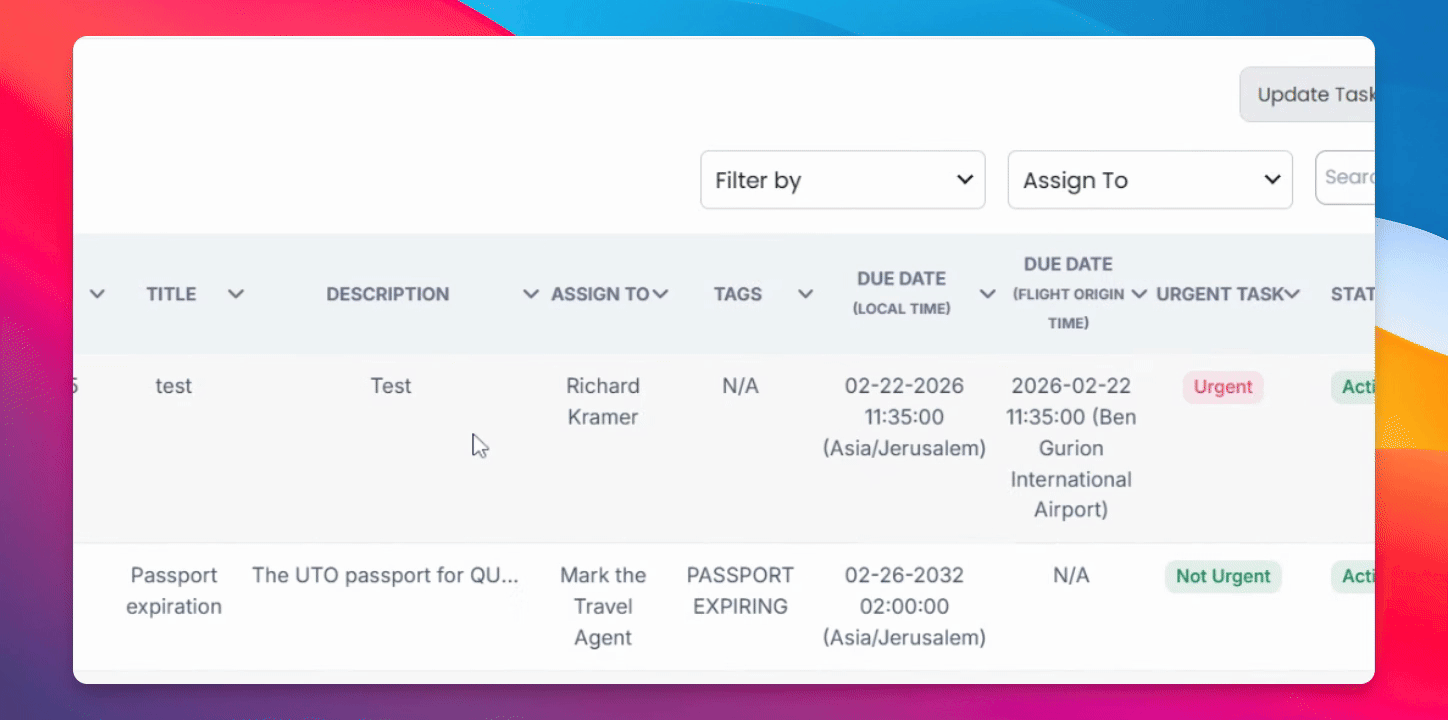The width and height of the screenshot is (1448, 720).
Task: Click 'The UTO passport for QU...' description
Action: pyautogui.click(x=385, y=575)
